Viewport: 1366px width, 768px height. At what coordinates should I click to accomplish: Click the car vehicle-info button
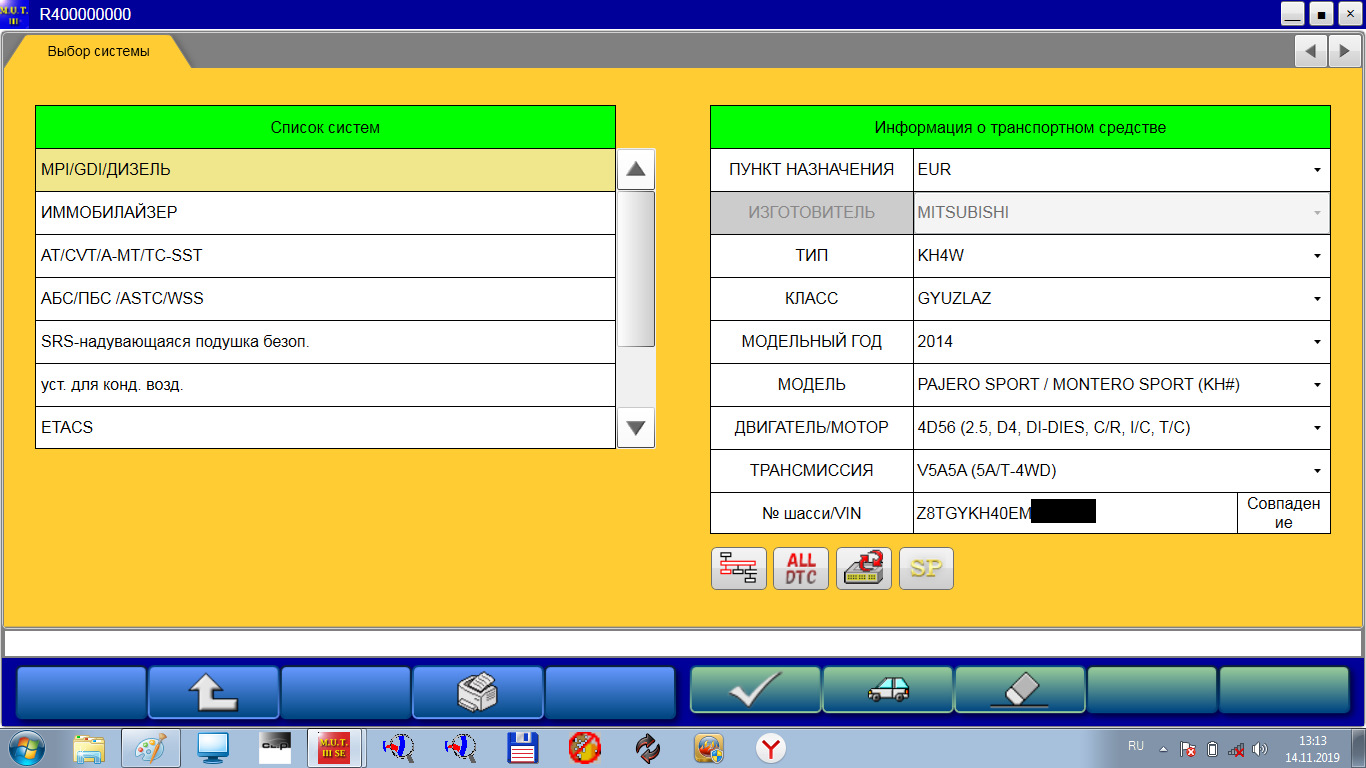click(x=888, y=690)
